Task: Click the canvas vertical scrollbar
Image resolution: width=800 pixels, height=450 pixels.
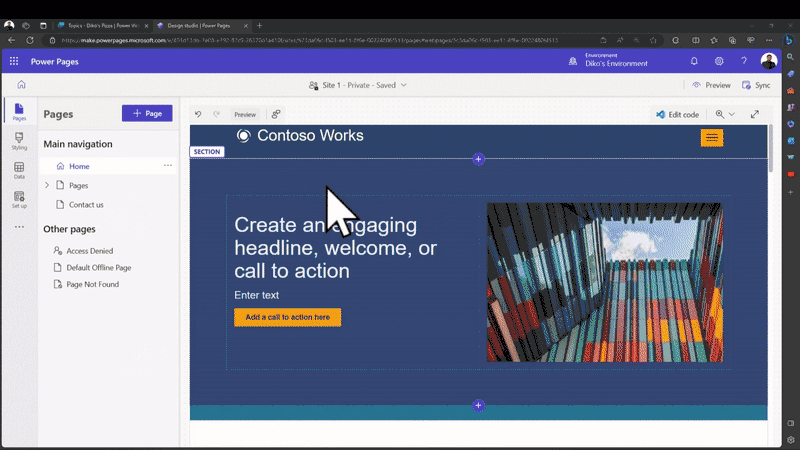Action: (770, 148)
